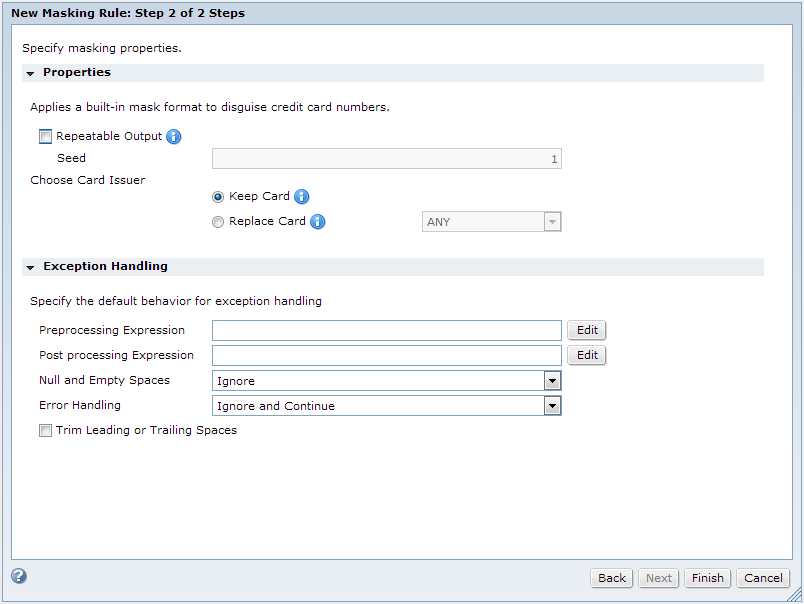
Task: Click the Finish button
Action: click(707, 578)
